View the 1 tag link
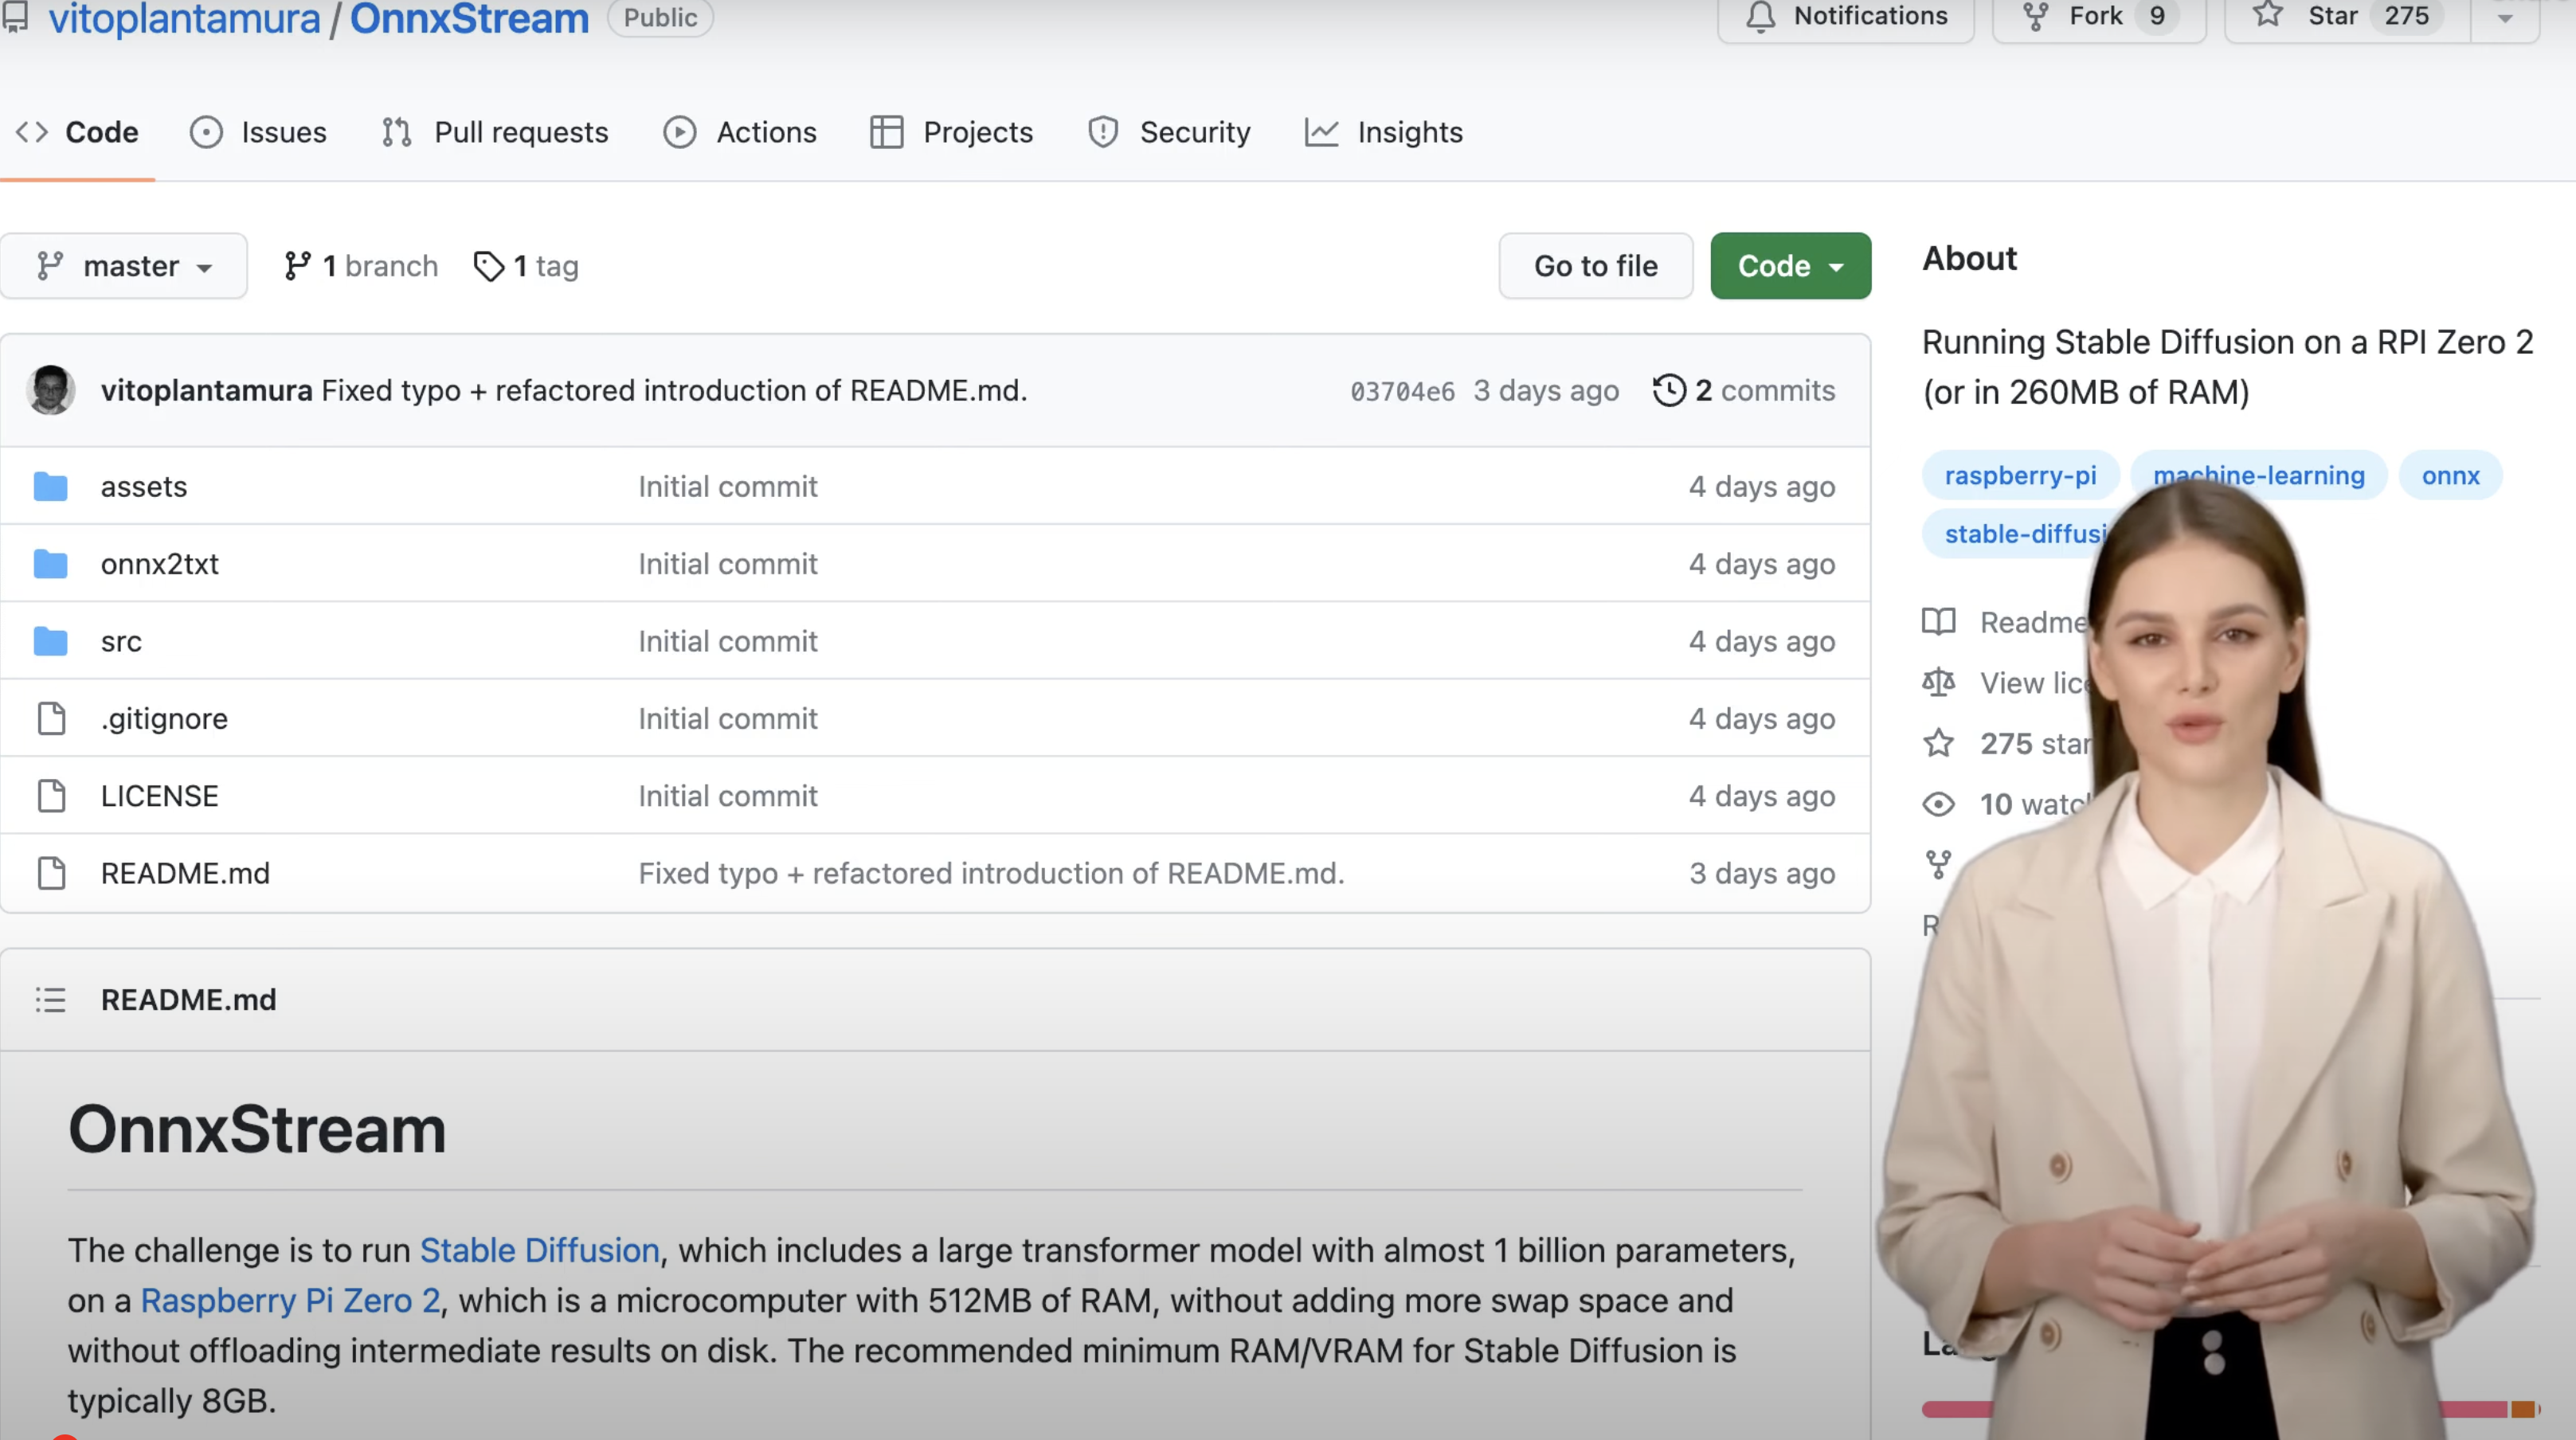2576x1440 pixels. [526, 266]
